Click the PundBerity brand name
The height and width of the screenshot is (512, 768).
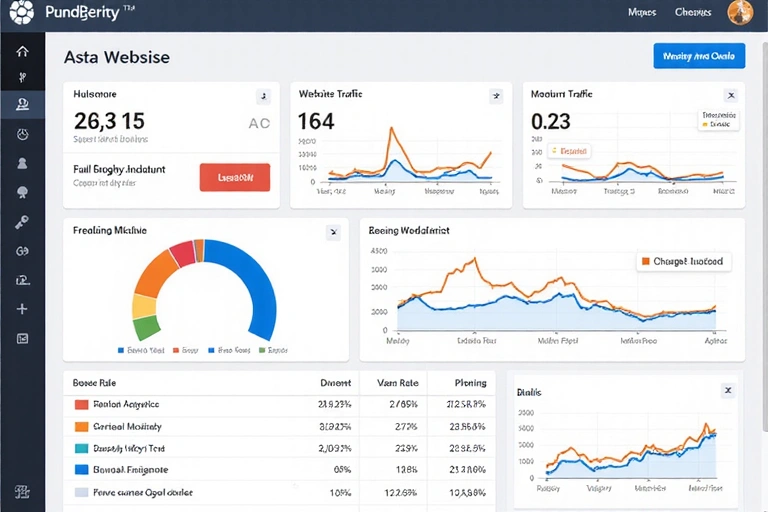(82, 12)
